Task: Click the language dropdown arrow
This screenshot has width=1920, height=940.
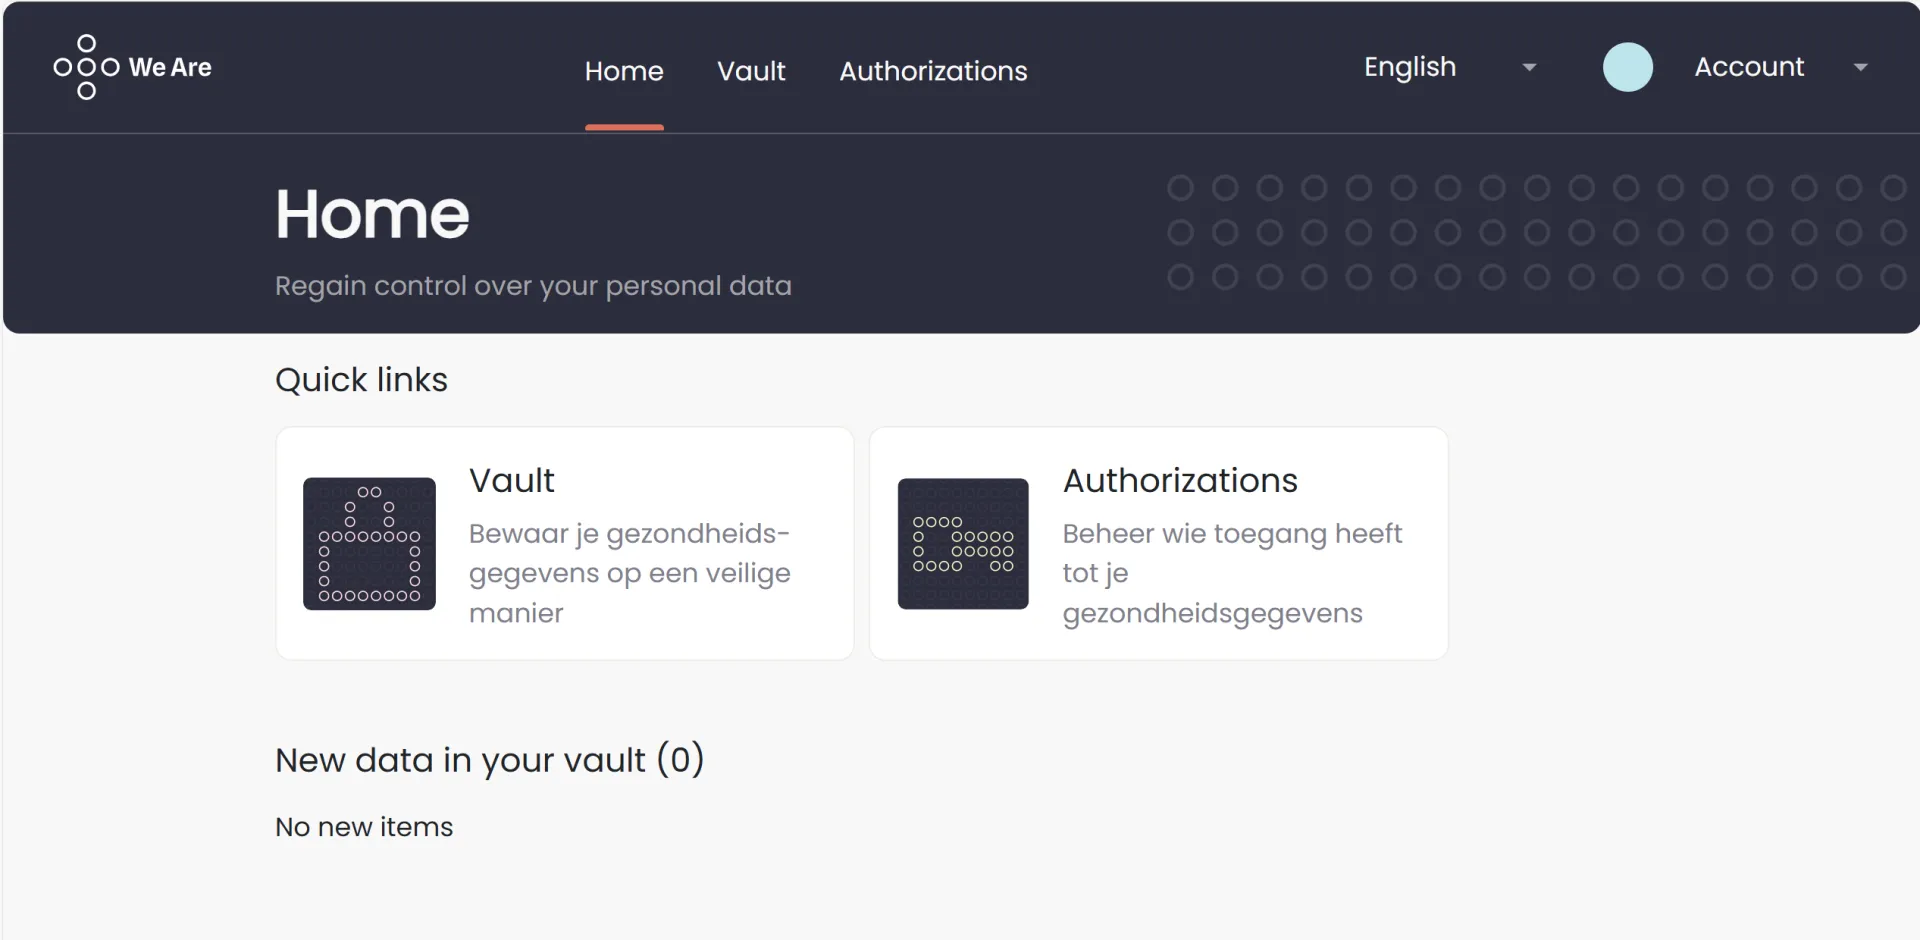Action: tap(1529, 68)
